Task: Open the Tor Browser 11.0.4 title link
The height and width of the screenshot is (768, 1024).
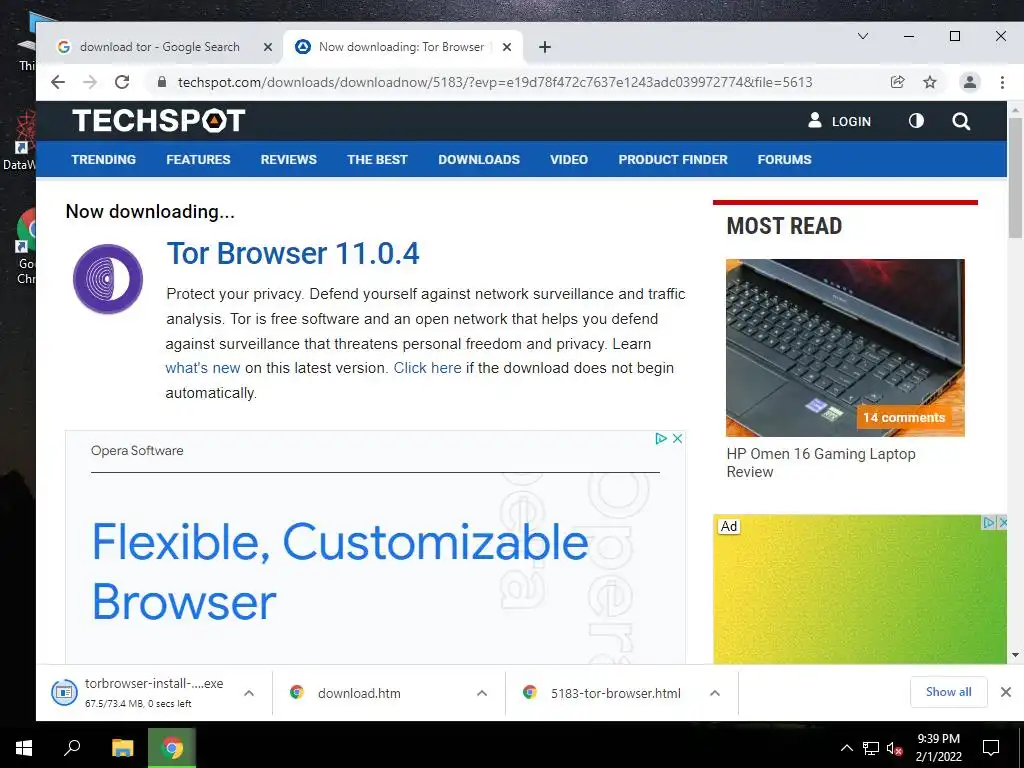Action: coord(293,253)
